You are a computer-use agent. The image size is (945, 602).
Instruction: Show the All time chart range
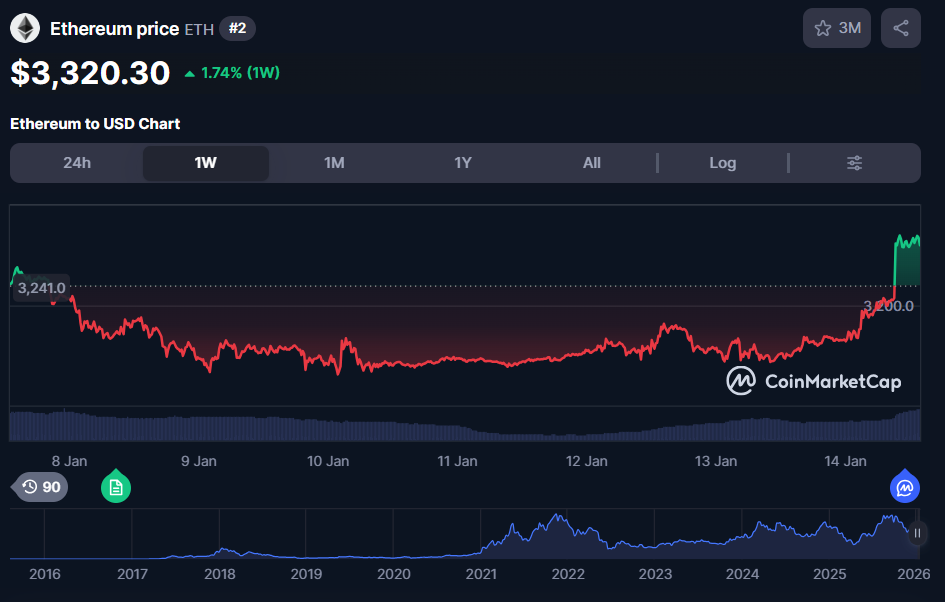(591, 163)
